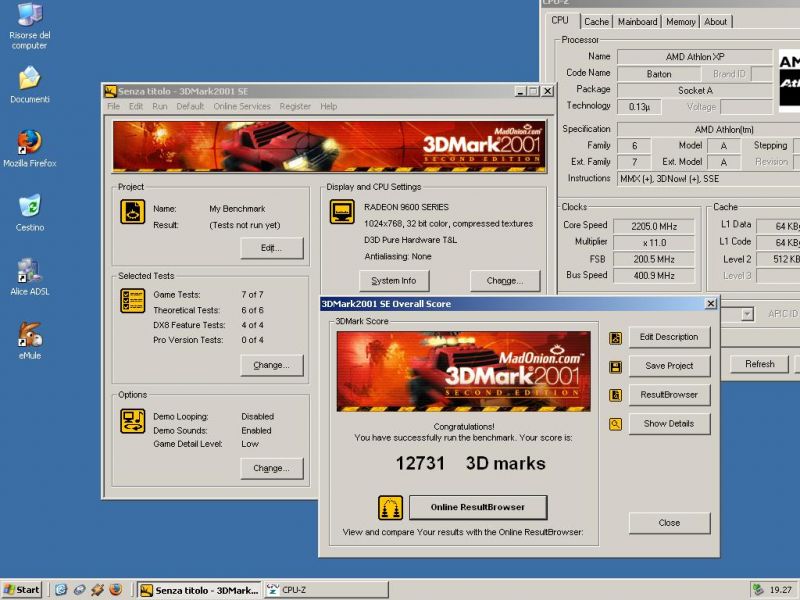Open the Online Services menu

pyautogui.click(x=242, y=106)
